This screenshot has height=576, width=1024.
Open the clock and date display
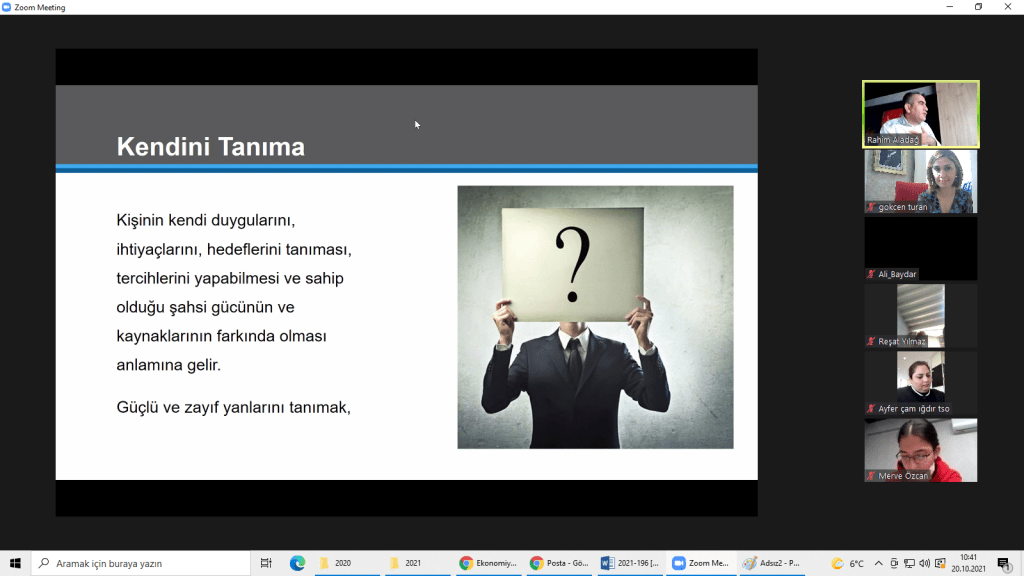[x=969, y=563]
